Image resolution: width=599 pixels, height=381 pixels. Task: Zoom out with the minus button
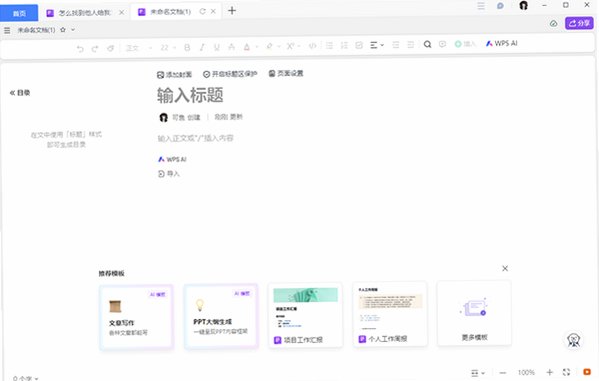tap(503, 373)
